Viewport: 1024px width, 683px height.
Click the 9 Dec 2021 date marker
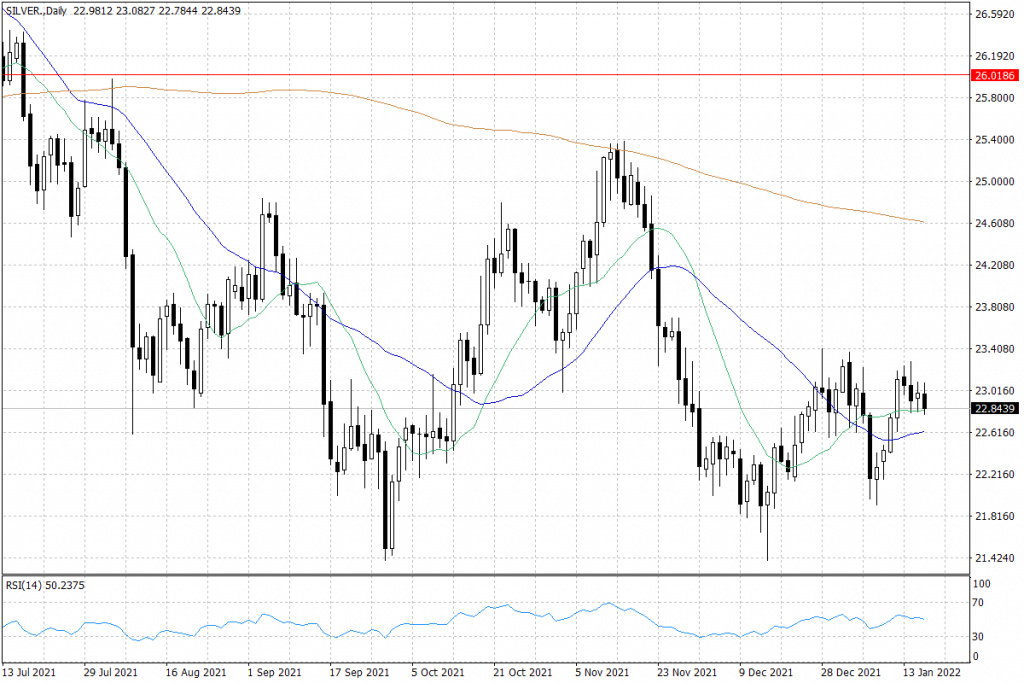(766, 671)
